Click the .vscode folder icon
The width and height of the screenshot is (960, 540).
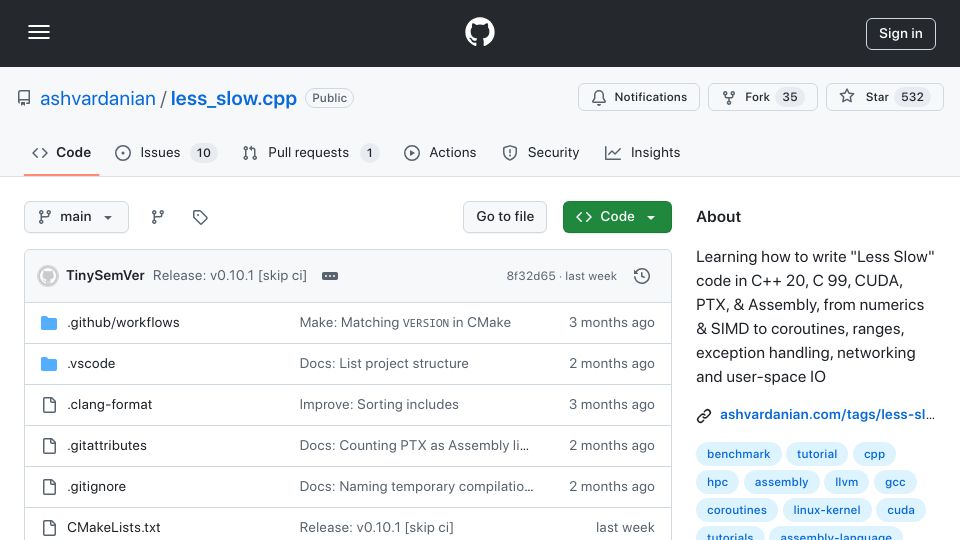[49, 364]
